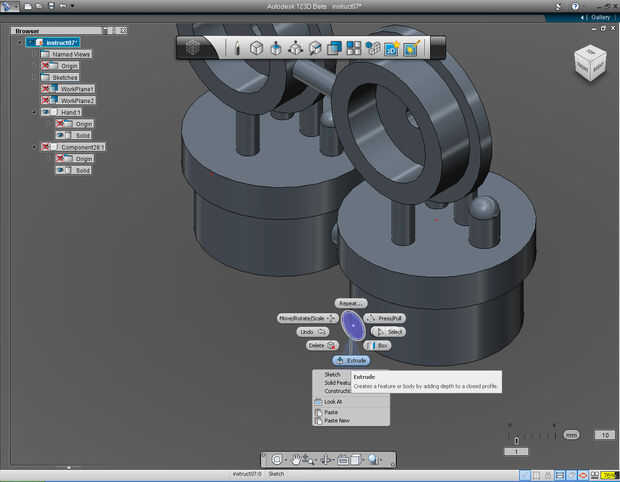Click the yellow-highlighted status bar icon
The width and height of the screenshot is (620, 482).
click(x=610, y=475)
